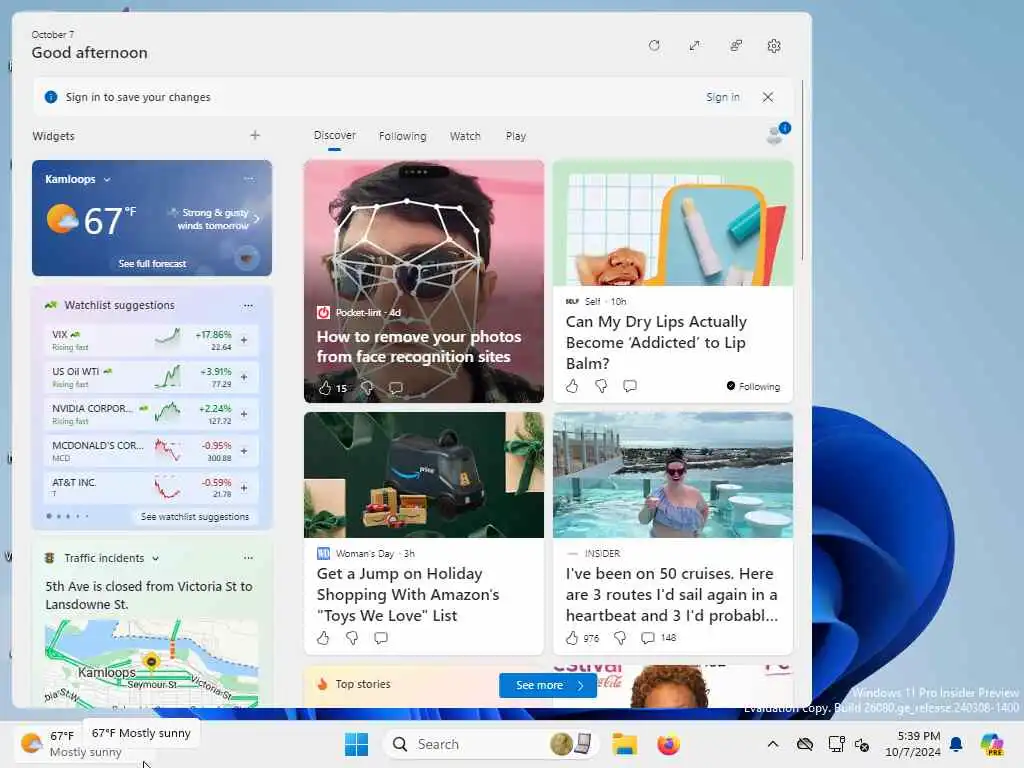This screenshot has height=768, width=1024.
Task: Open the Play tab
Action: click(515, 136)
